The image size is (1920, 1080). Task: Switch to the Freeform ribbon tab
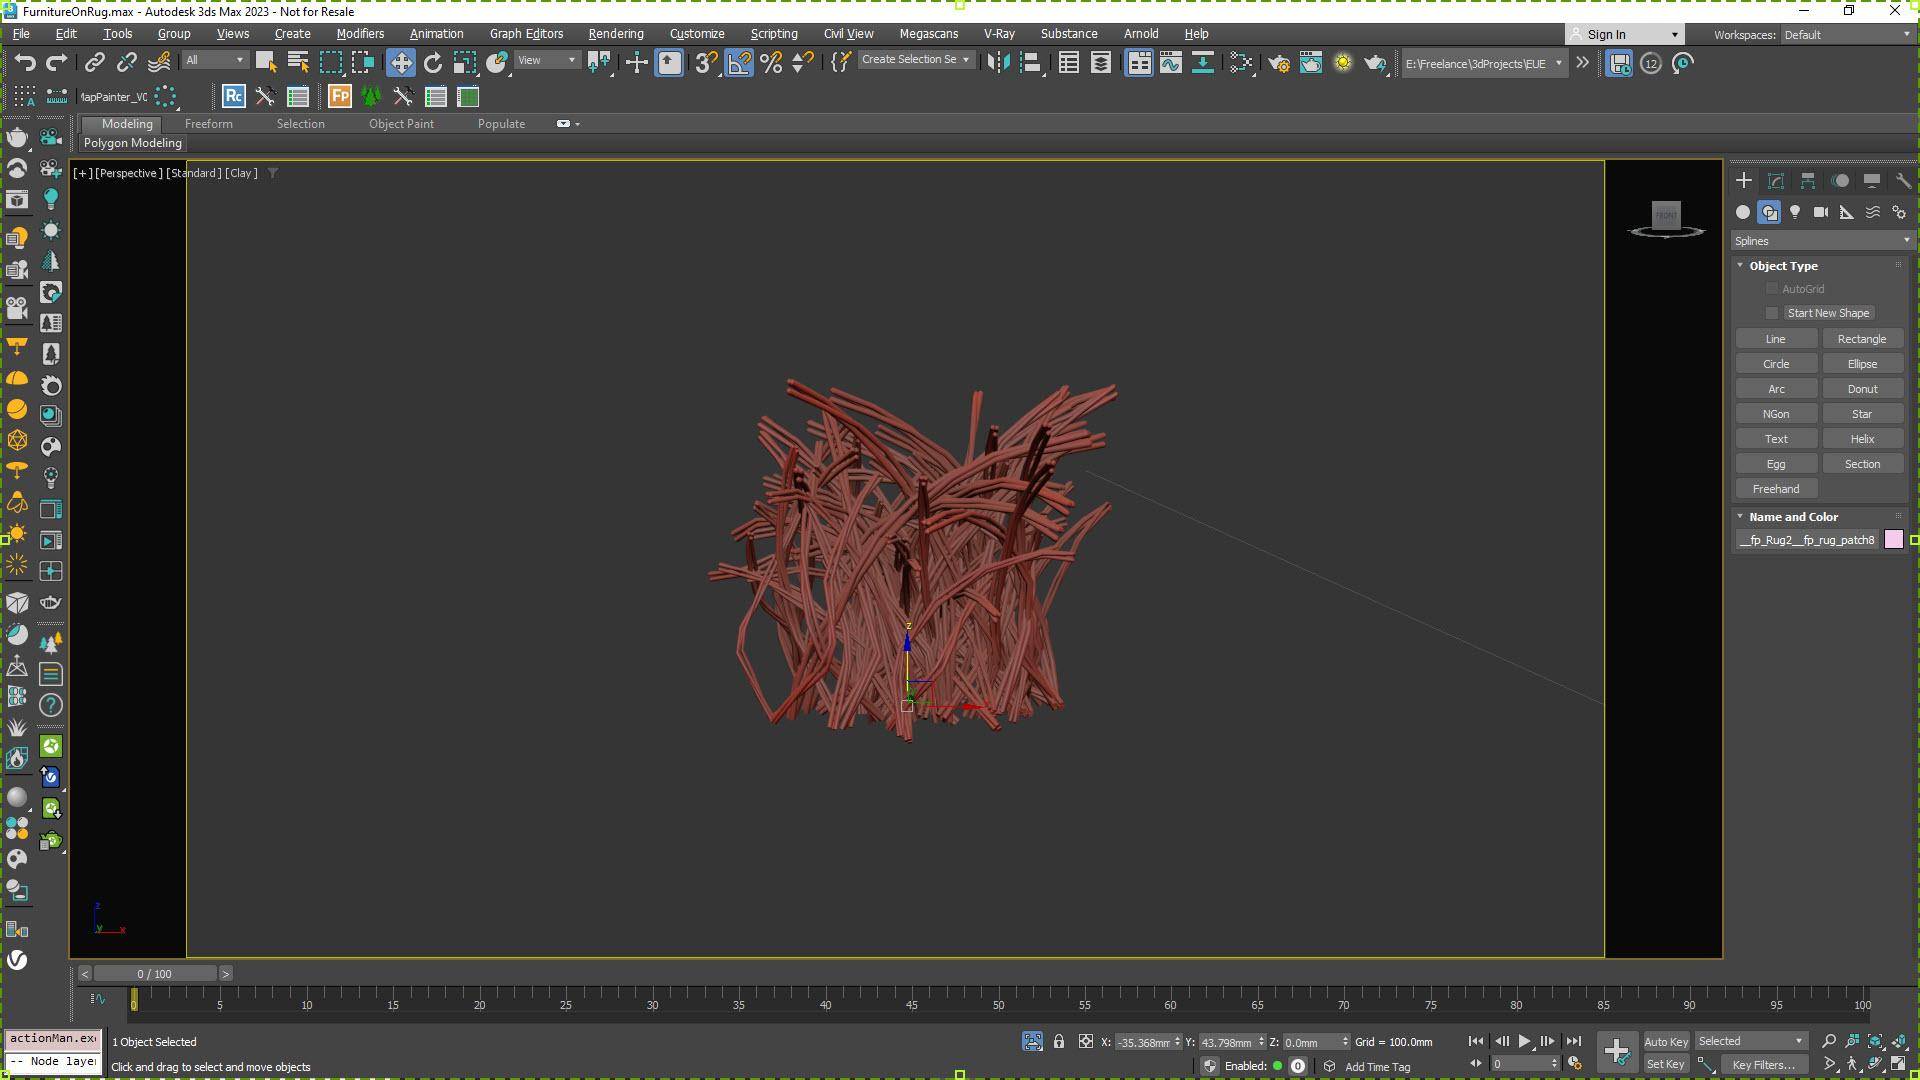(x=208, y=124)
